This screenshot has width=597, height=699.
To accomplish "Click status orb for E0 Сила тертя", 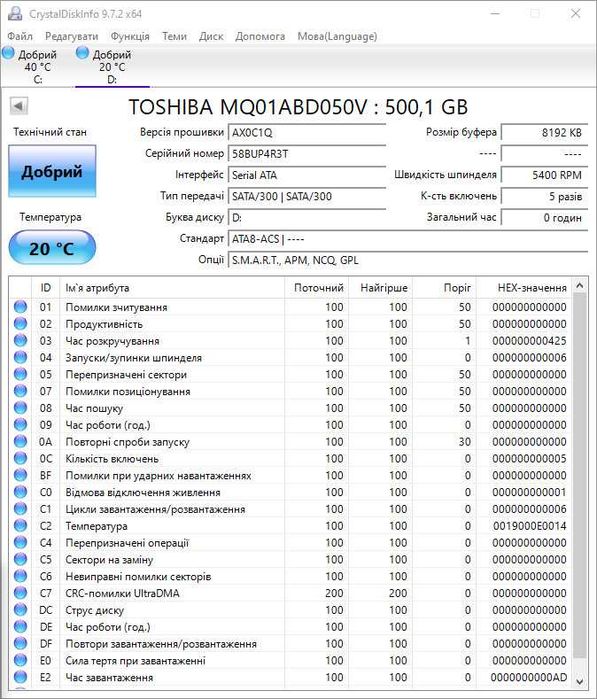I will click(21, 660).
